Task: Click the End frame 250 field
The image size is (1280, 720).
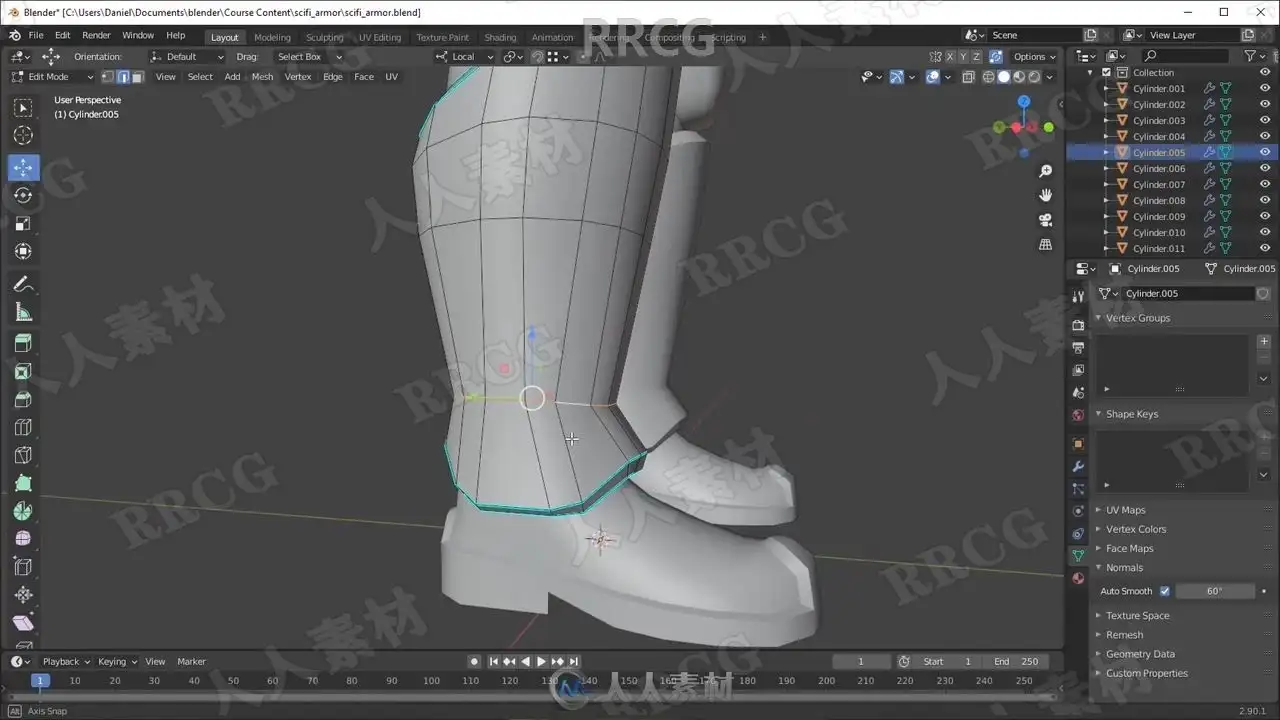Action: [x=1015, y=661]
